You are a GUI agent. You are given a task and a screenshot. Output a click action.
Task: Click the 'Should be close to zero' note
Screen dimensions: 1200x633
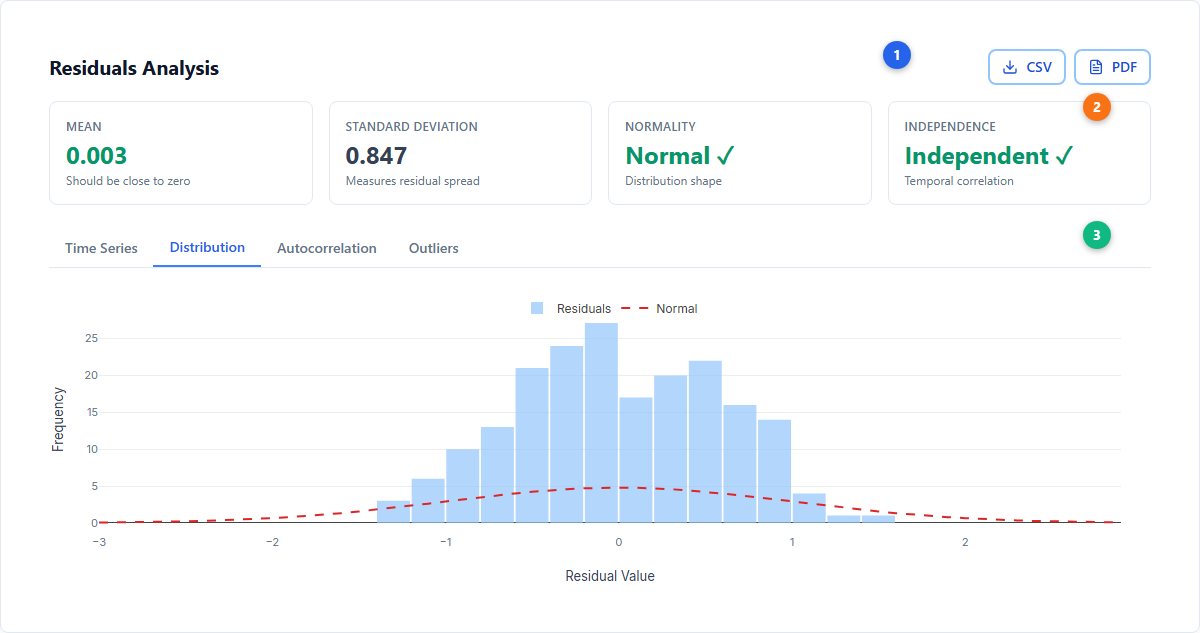pos(128,181)
